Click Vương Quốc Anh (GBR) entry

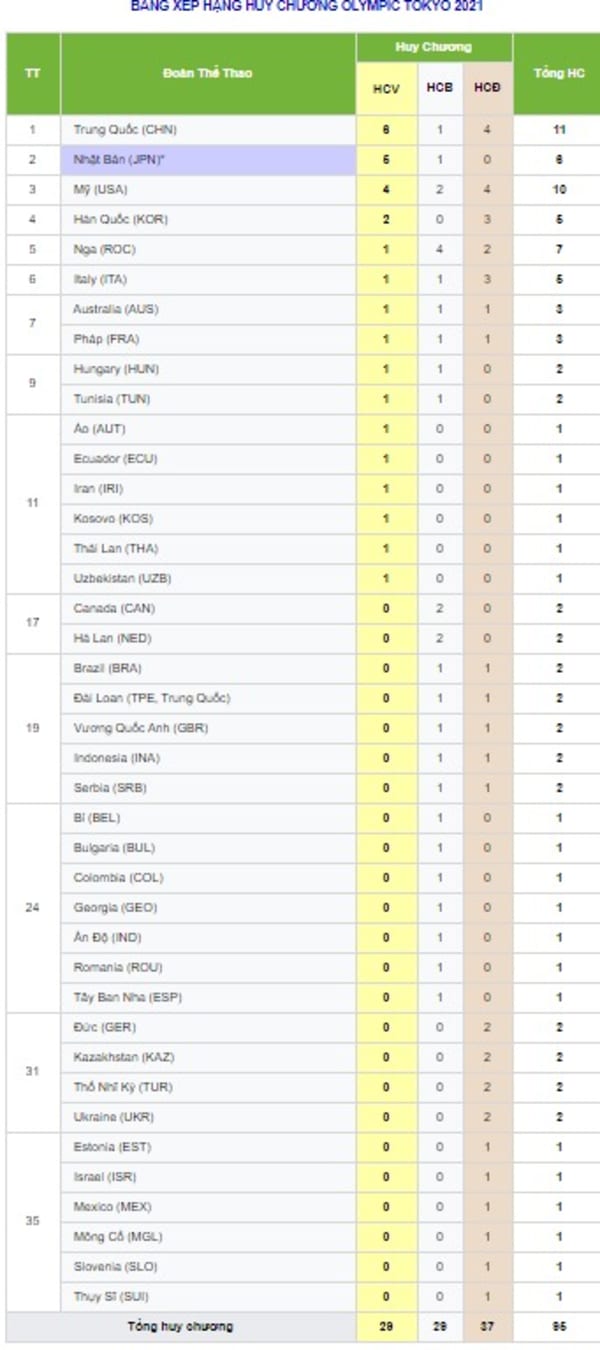click(140, 728)
